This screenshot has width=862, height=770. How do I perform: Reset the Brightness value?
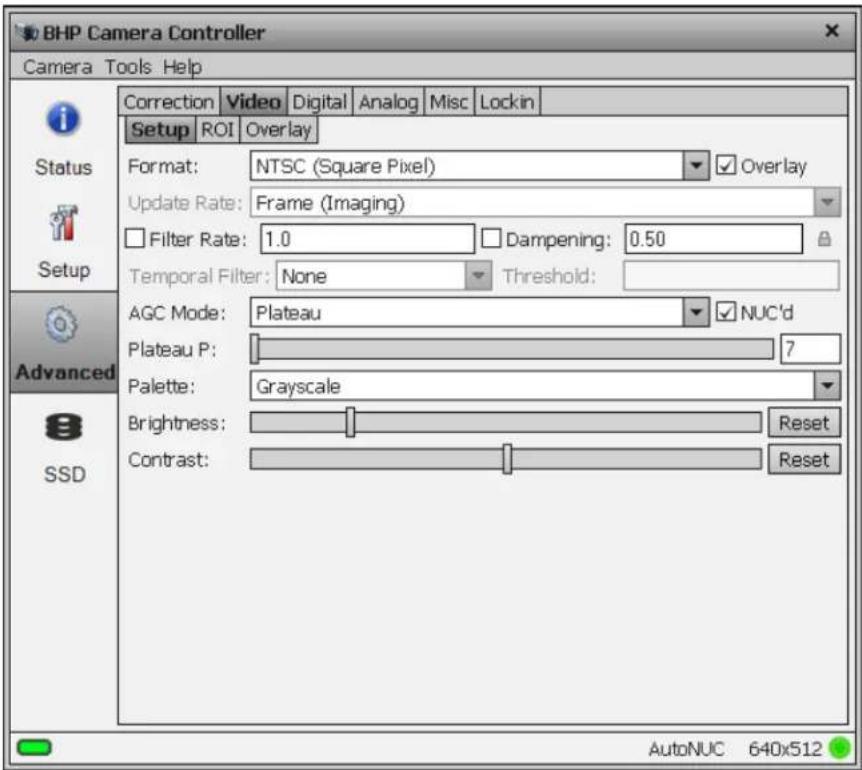click(x=804, y=423)
